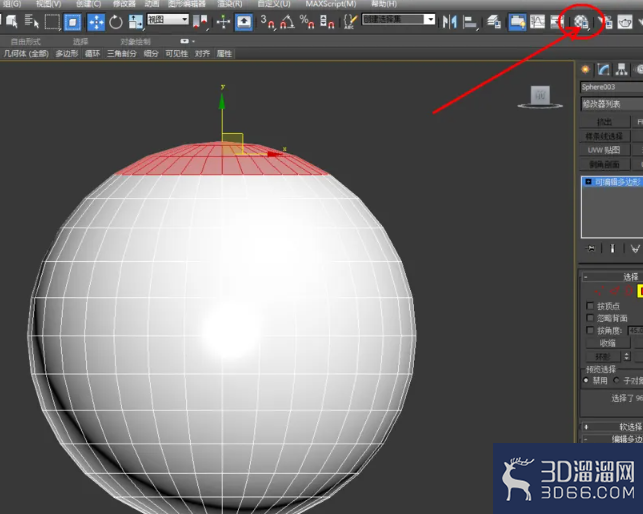Toggle Percent Snap

tap(307, 22)
